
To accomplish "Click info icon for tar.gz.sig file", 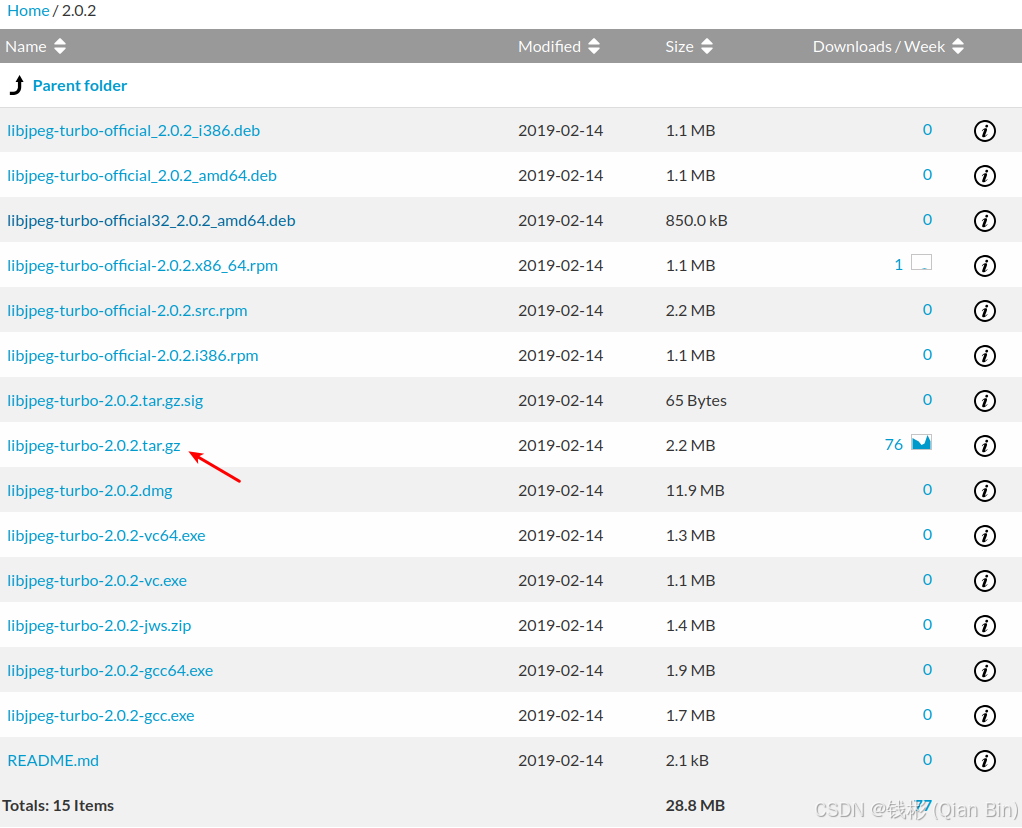I will [984, 400].
